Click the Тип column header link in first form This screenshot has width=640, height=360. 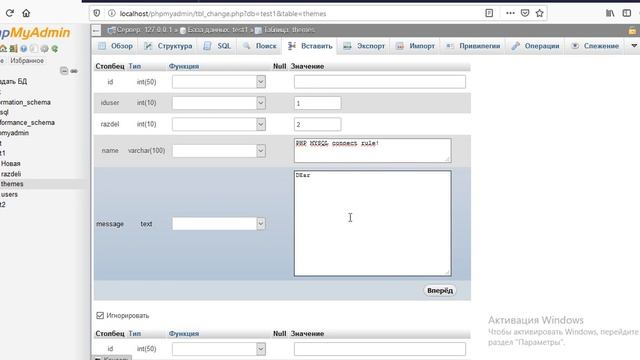[135, 66]
